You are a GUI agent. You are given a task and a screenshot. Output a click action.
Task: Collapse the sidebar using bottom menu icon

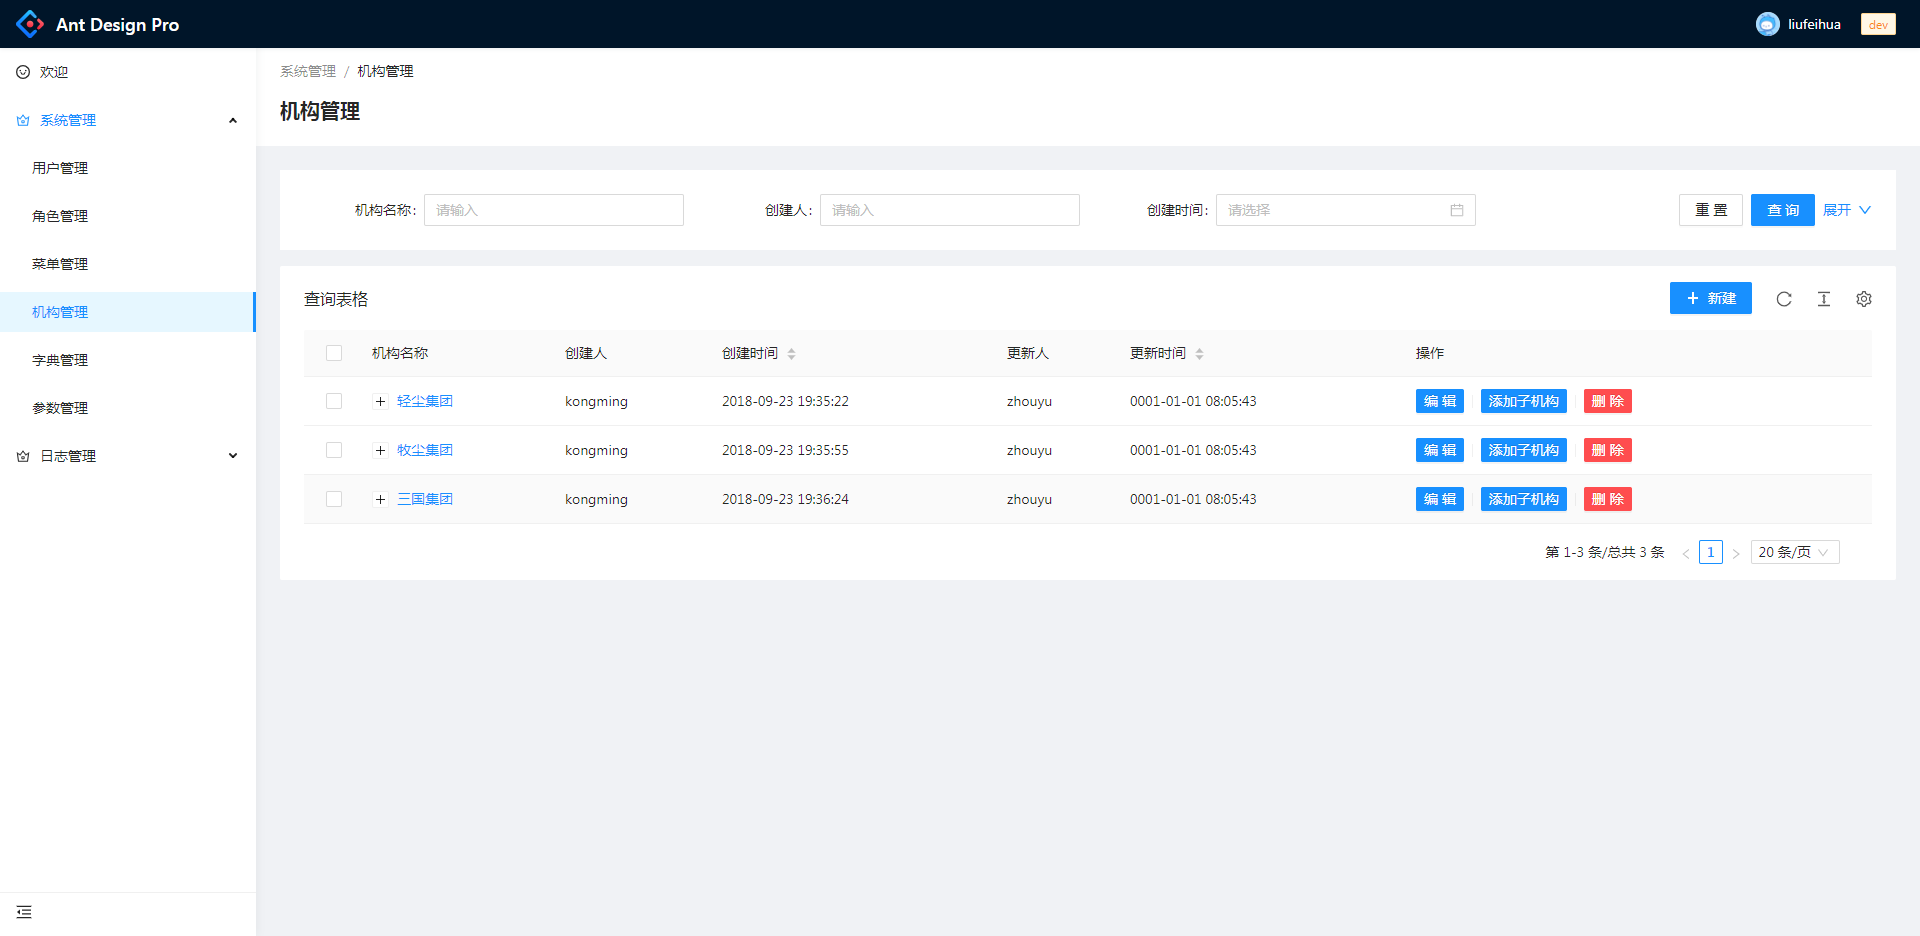coord(24,912)
